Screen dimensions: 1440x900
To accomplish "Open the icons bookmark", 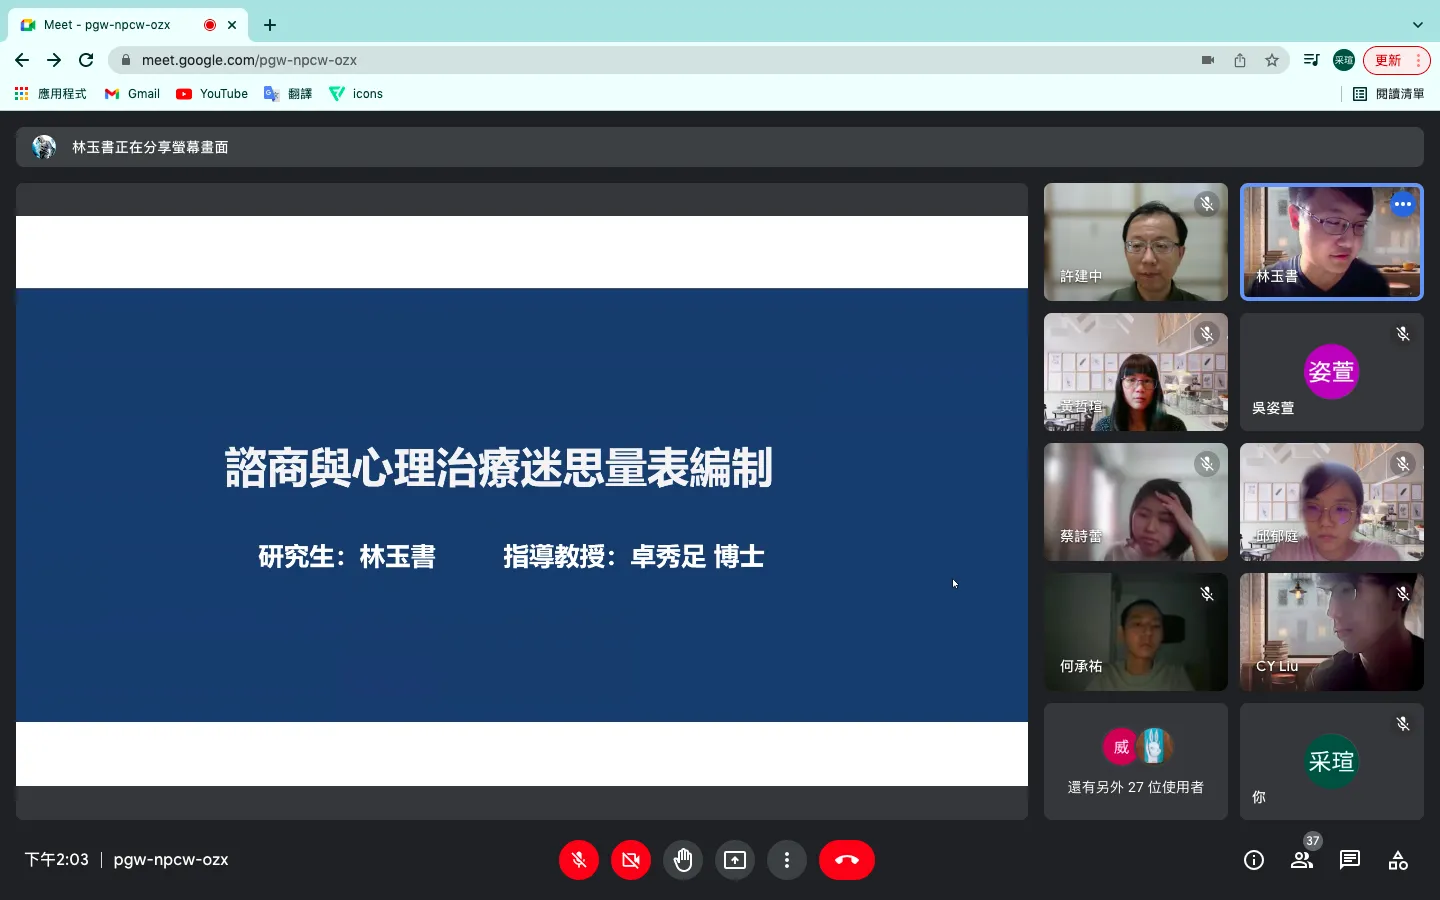I will [x=356, y=94].
